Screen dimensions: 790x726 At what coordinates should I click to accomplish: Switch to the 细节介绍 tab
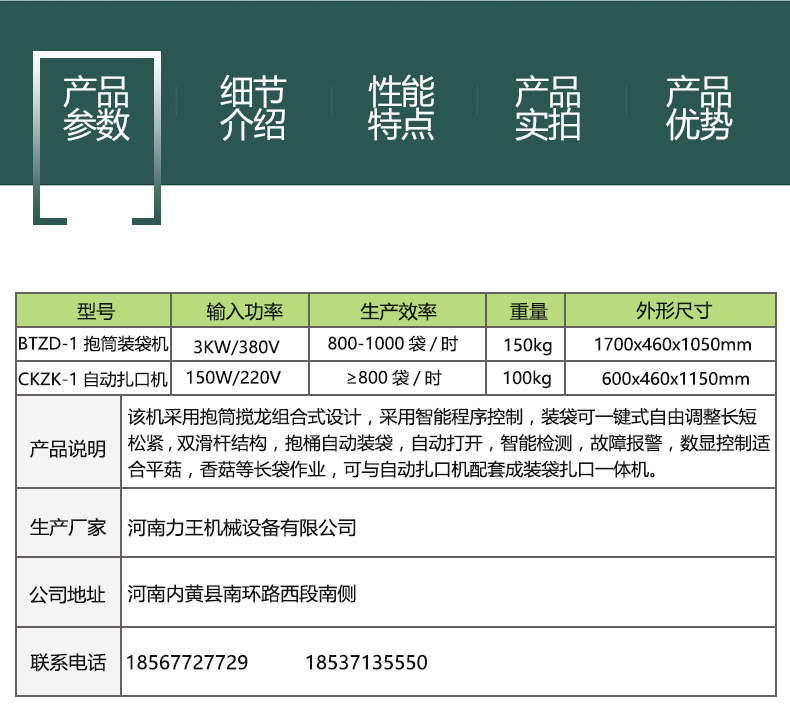[x=252, y=109]
